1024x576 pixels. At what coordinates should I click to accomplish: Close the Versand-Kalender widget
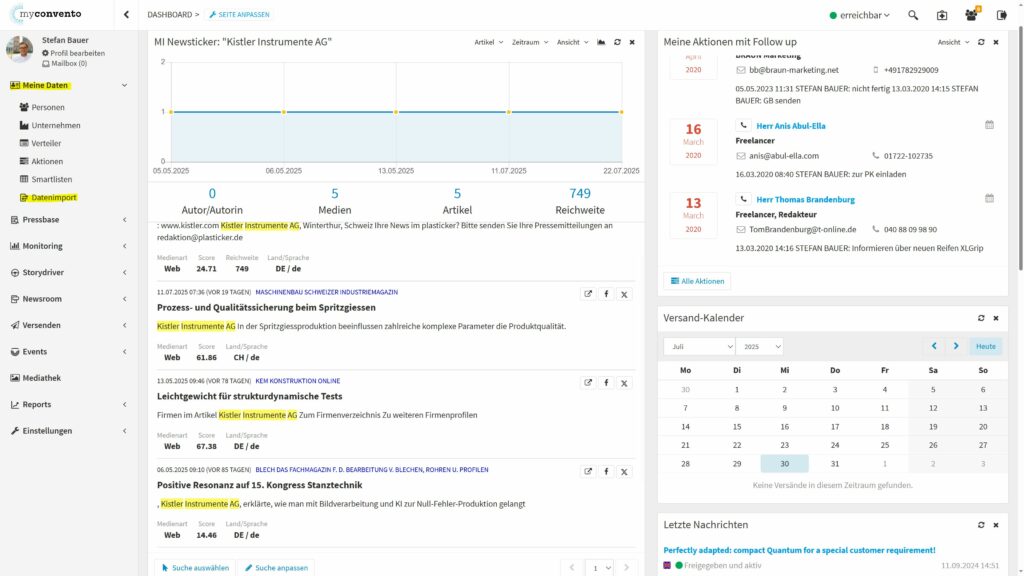pyautogui.click(x=996, y=318)
